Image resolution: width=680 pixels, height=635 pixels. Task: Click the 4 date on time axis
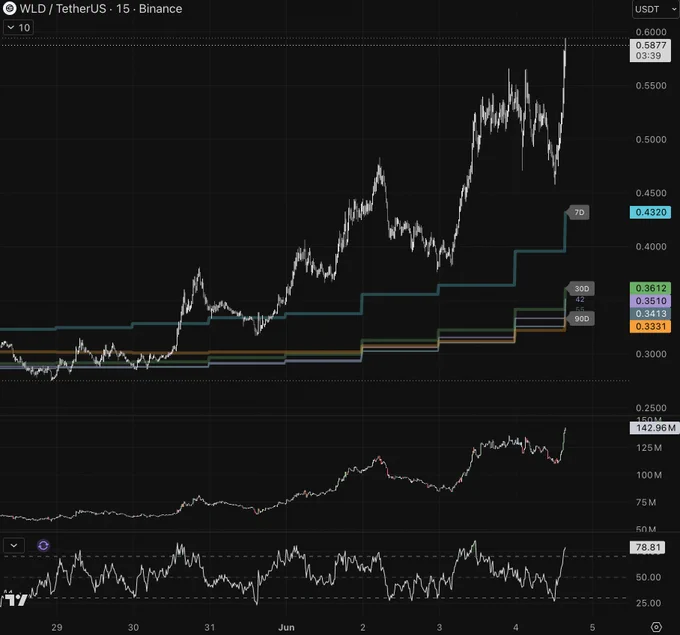(x=516, y=627)
